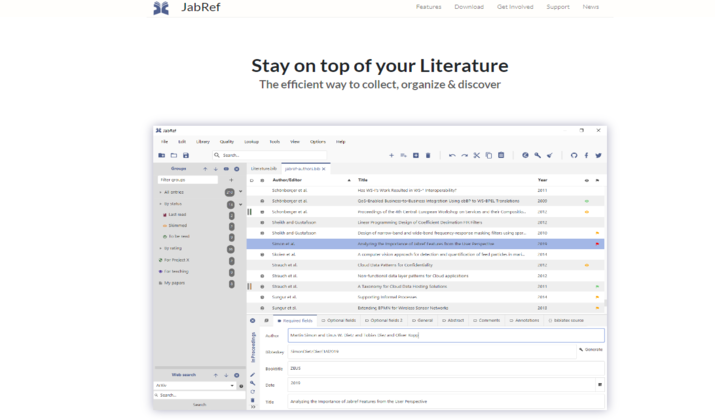The width and height of the screenshot is (715, 420).
Task: Click the JabRef logo in the page header
Action: [x=161, y=8]
